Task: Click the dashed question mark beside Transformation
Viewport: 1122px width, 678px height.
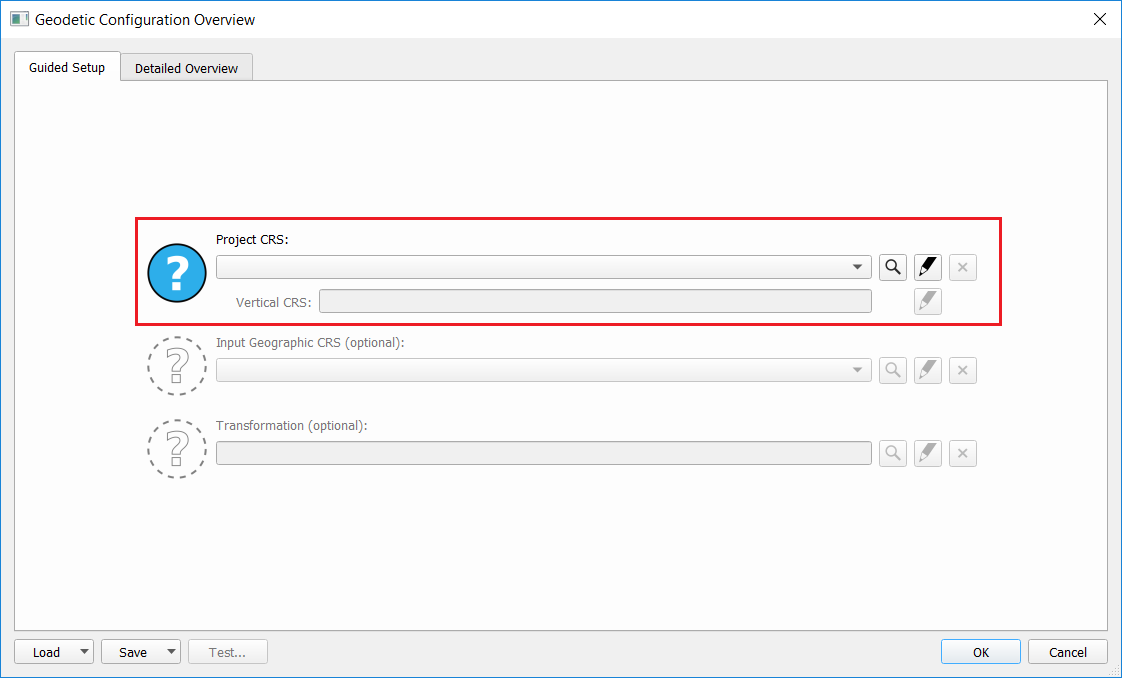Action: [x=177, y=448]
